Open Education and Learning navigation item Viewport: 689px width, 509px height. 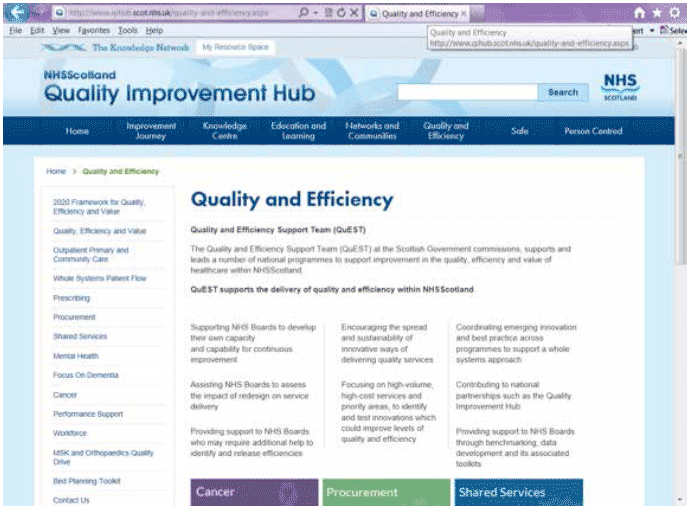[x=298, y=131]
